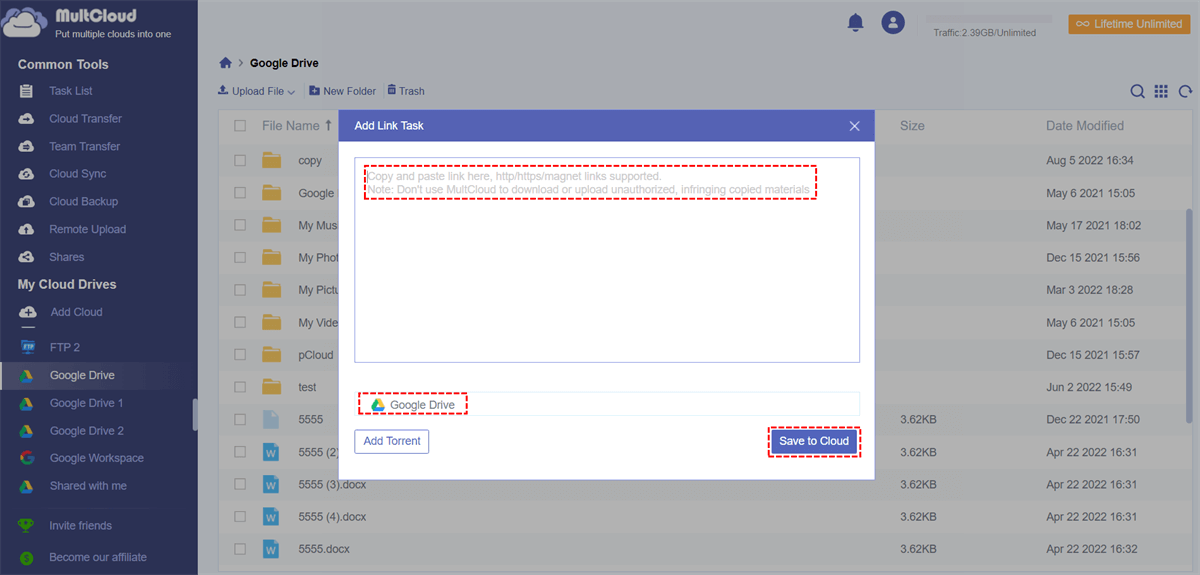Open the notifications bell
This screenshot has height=575, width=1200.
click(855, 22)
